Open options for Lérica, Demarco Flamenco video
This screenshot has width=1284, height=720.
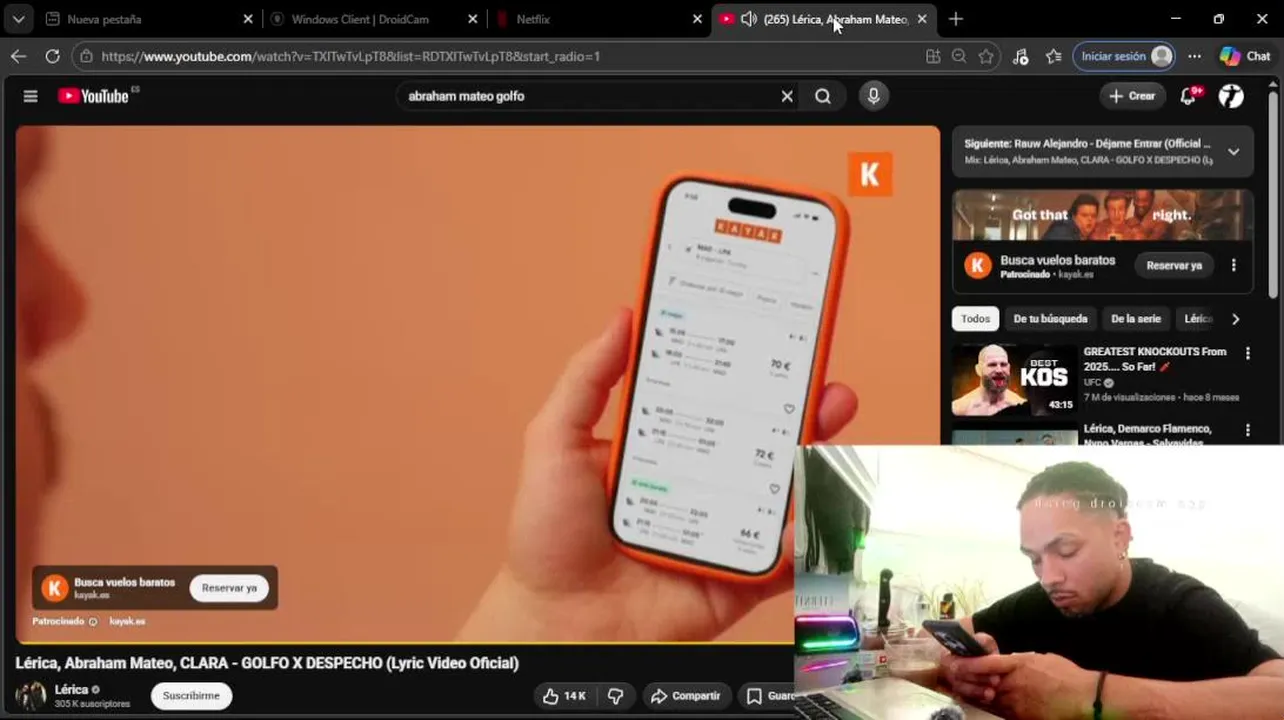1247,430
